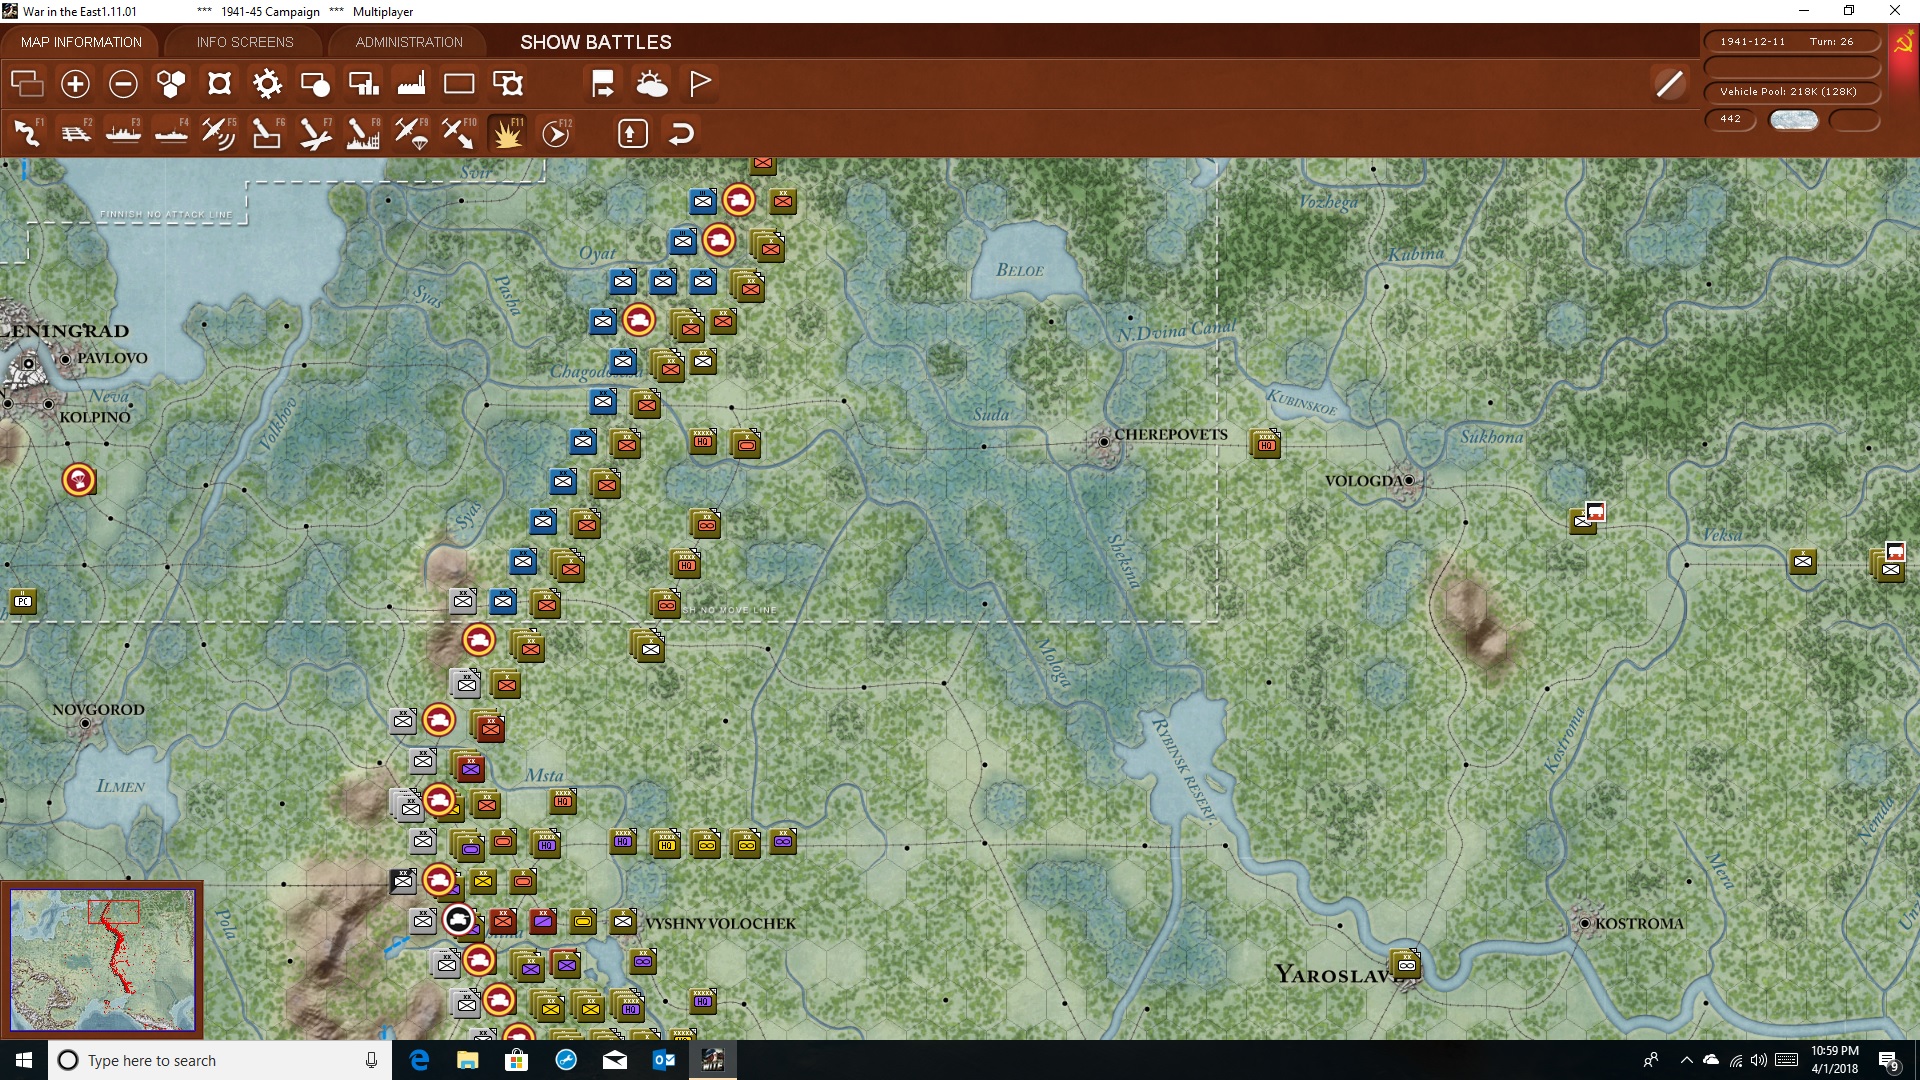
Task: Click the Kostroma city marker
Action: (x=1585, y=923)
